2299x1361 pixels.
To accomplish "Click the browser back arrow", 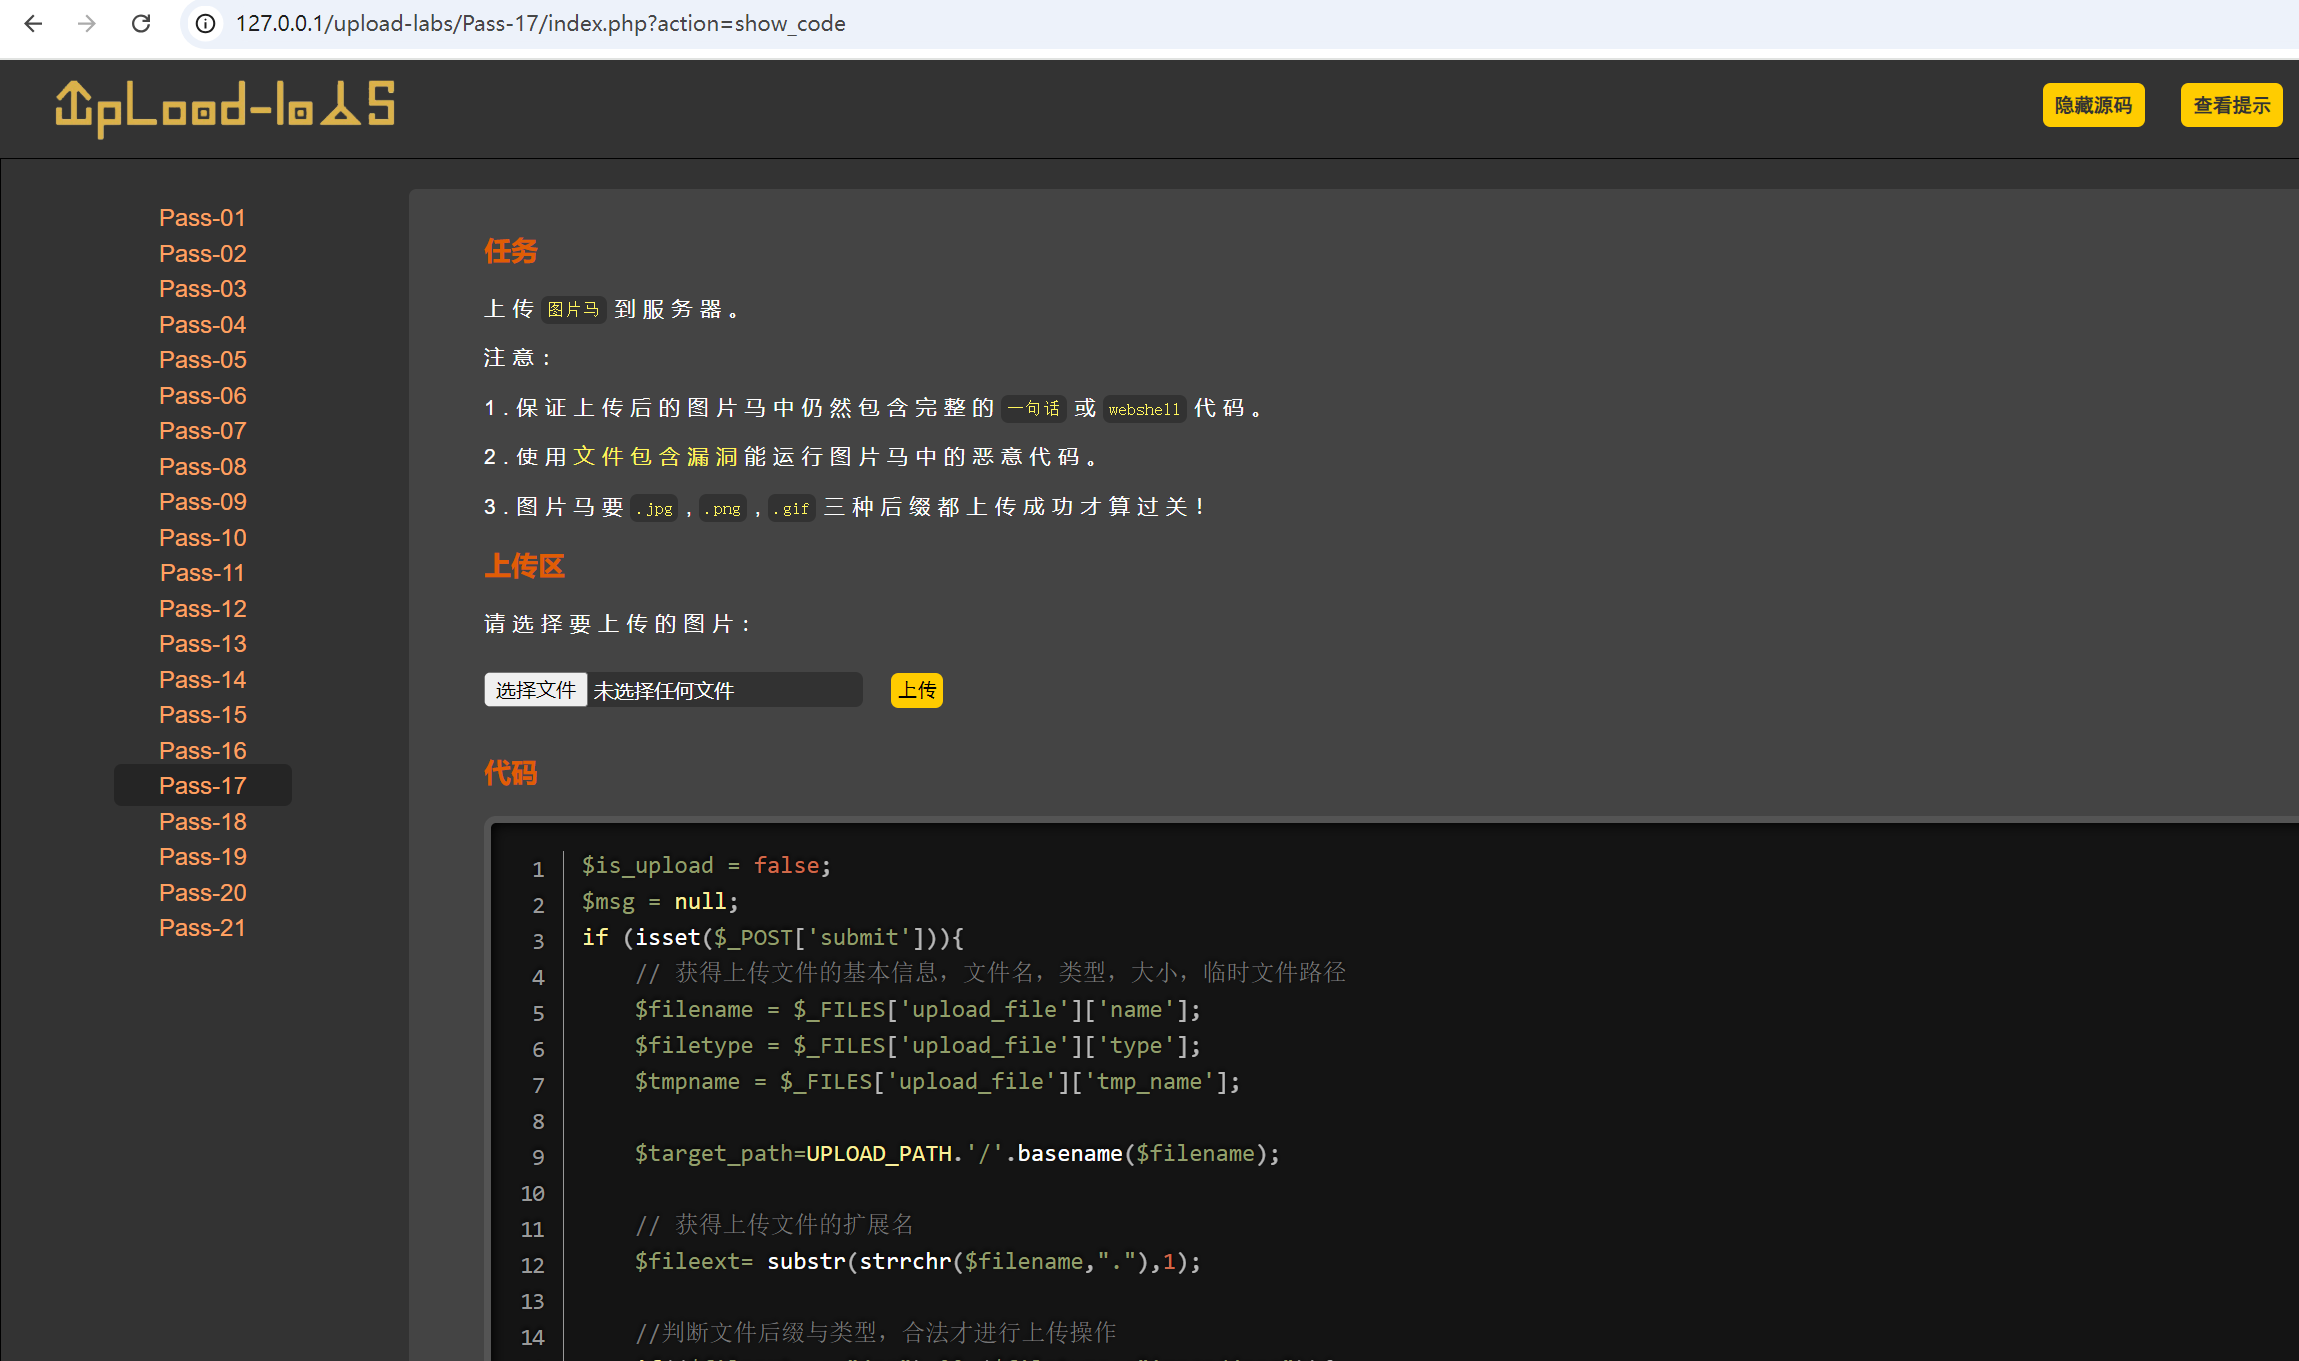I will tap(33, 23).
